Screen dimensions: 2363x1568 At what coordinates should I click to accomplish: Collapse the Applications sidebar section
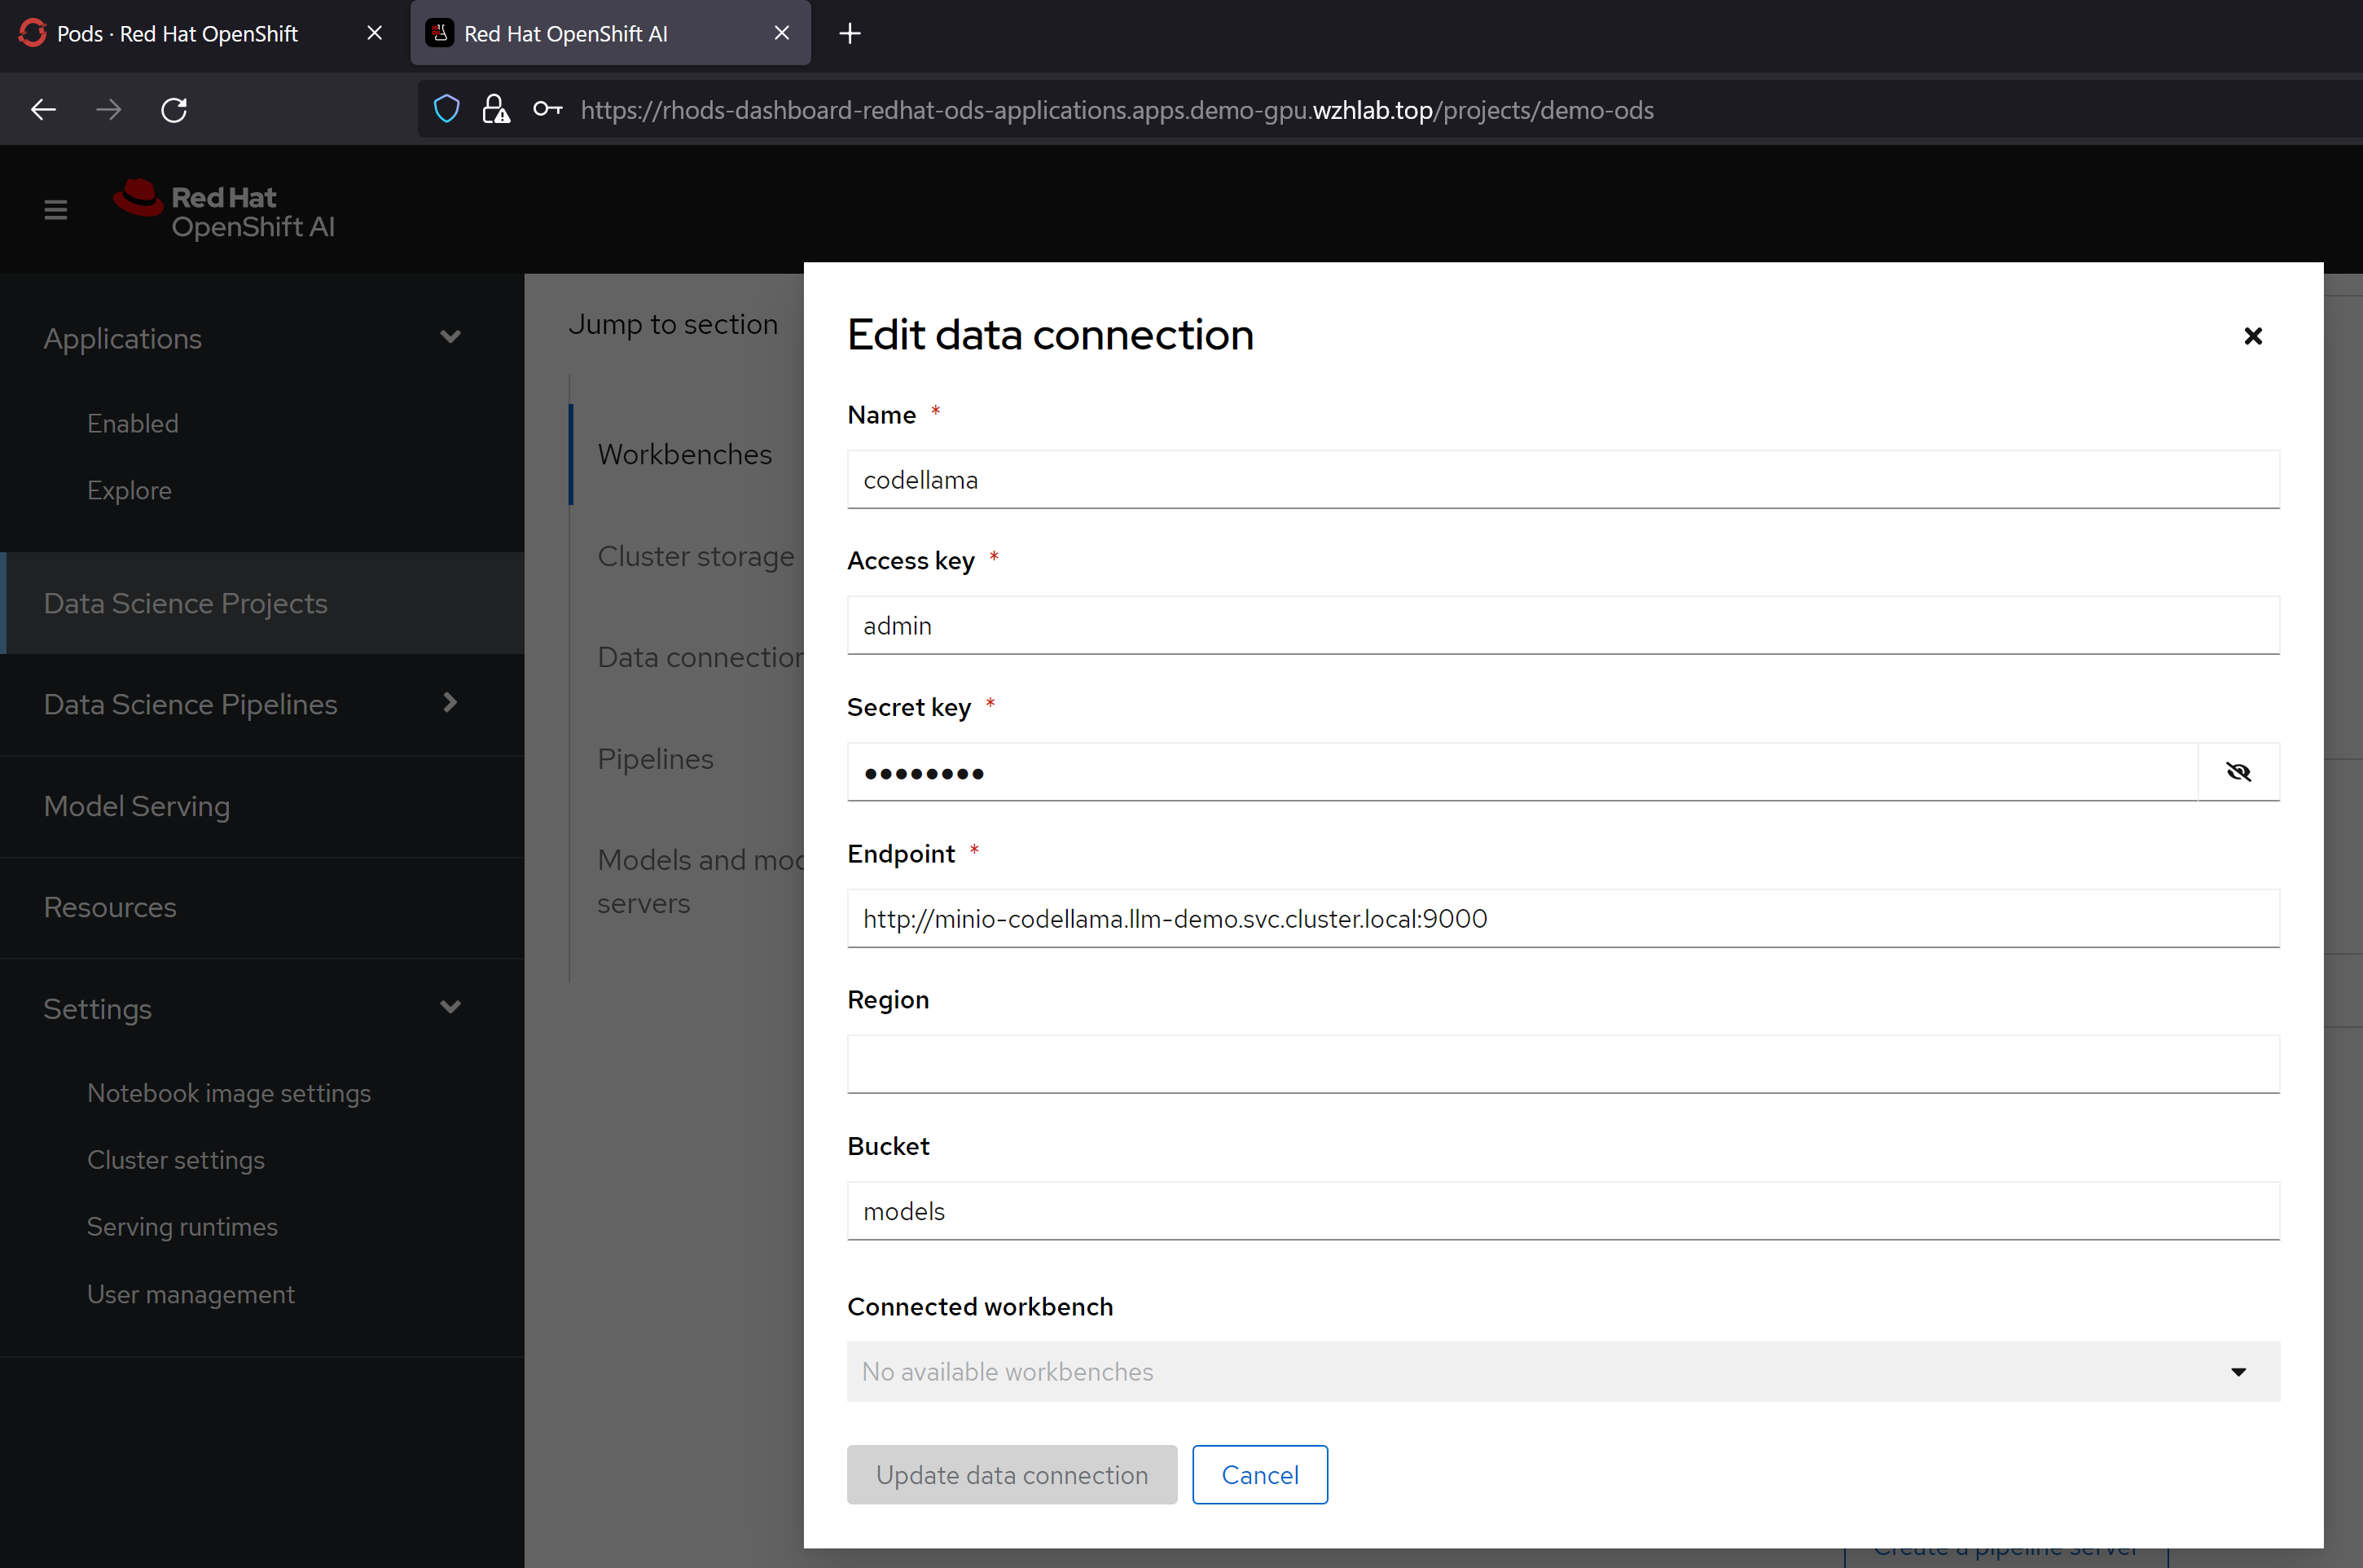[x=450, y=338]
